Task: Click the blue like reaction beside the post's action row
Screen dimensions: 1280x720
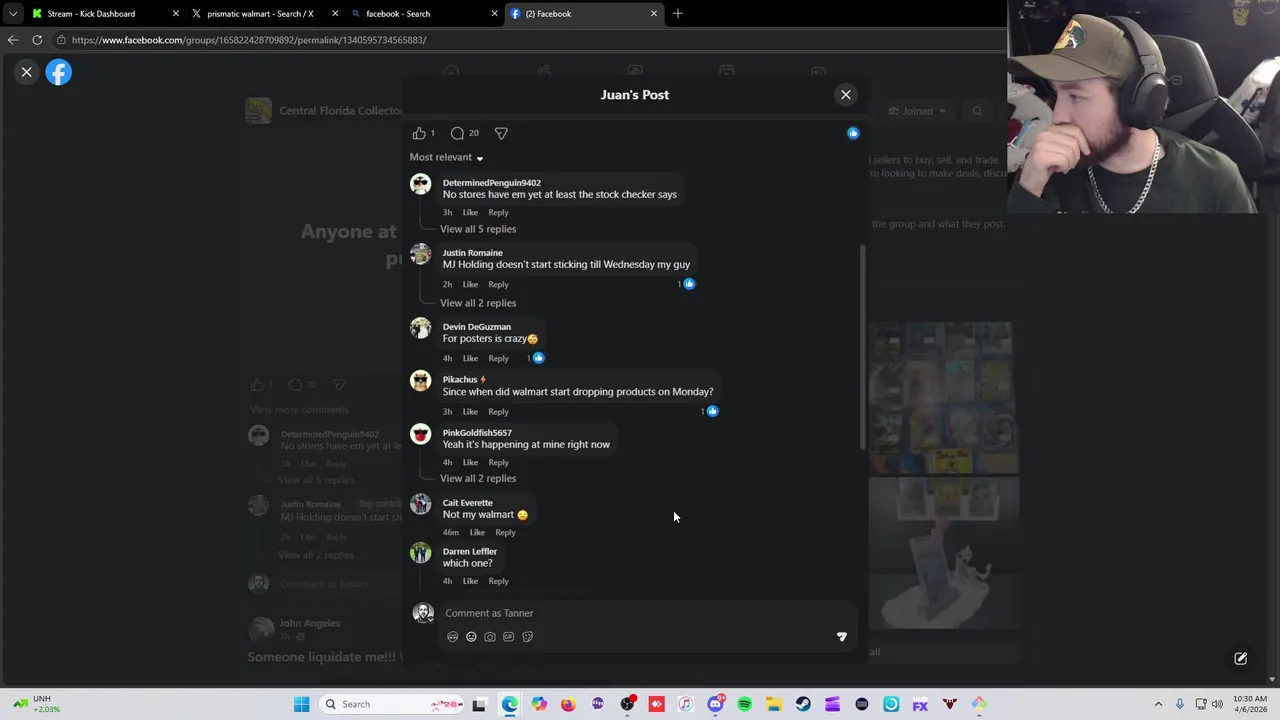Action: click(x=853, y=133)
